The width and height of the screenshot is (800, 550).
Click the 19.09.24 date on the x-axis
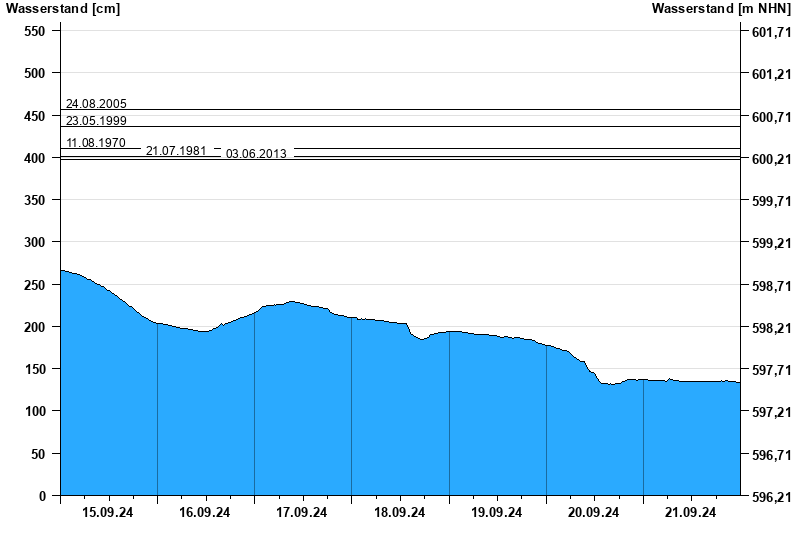click(x=497, y=513)
